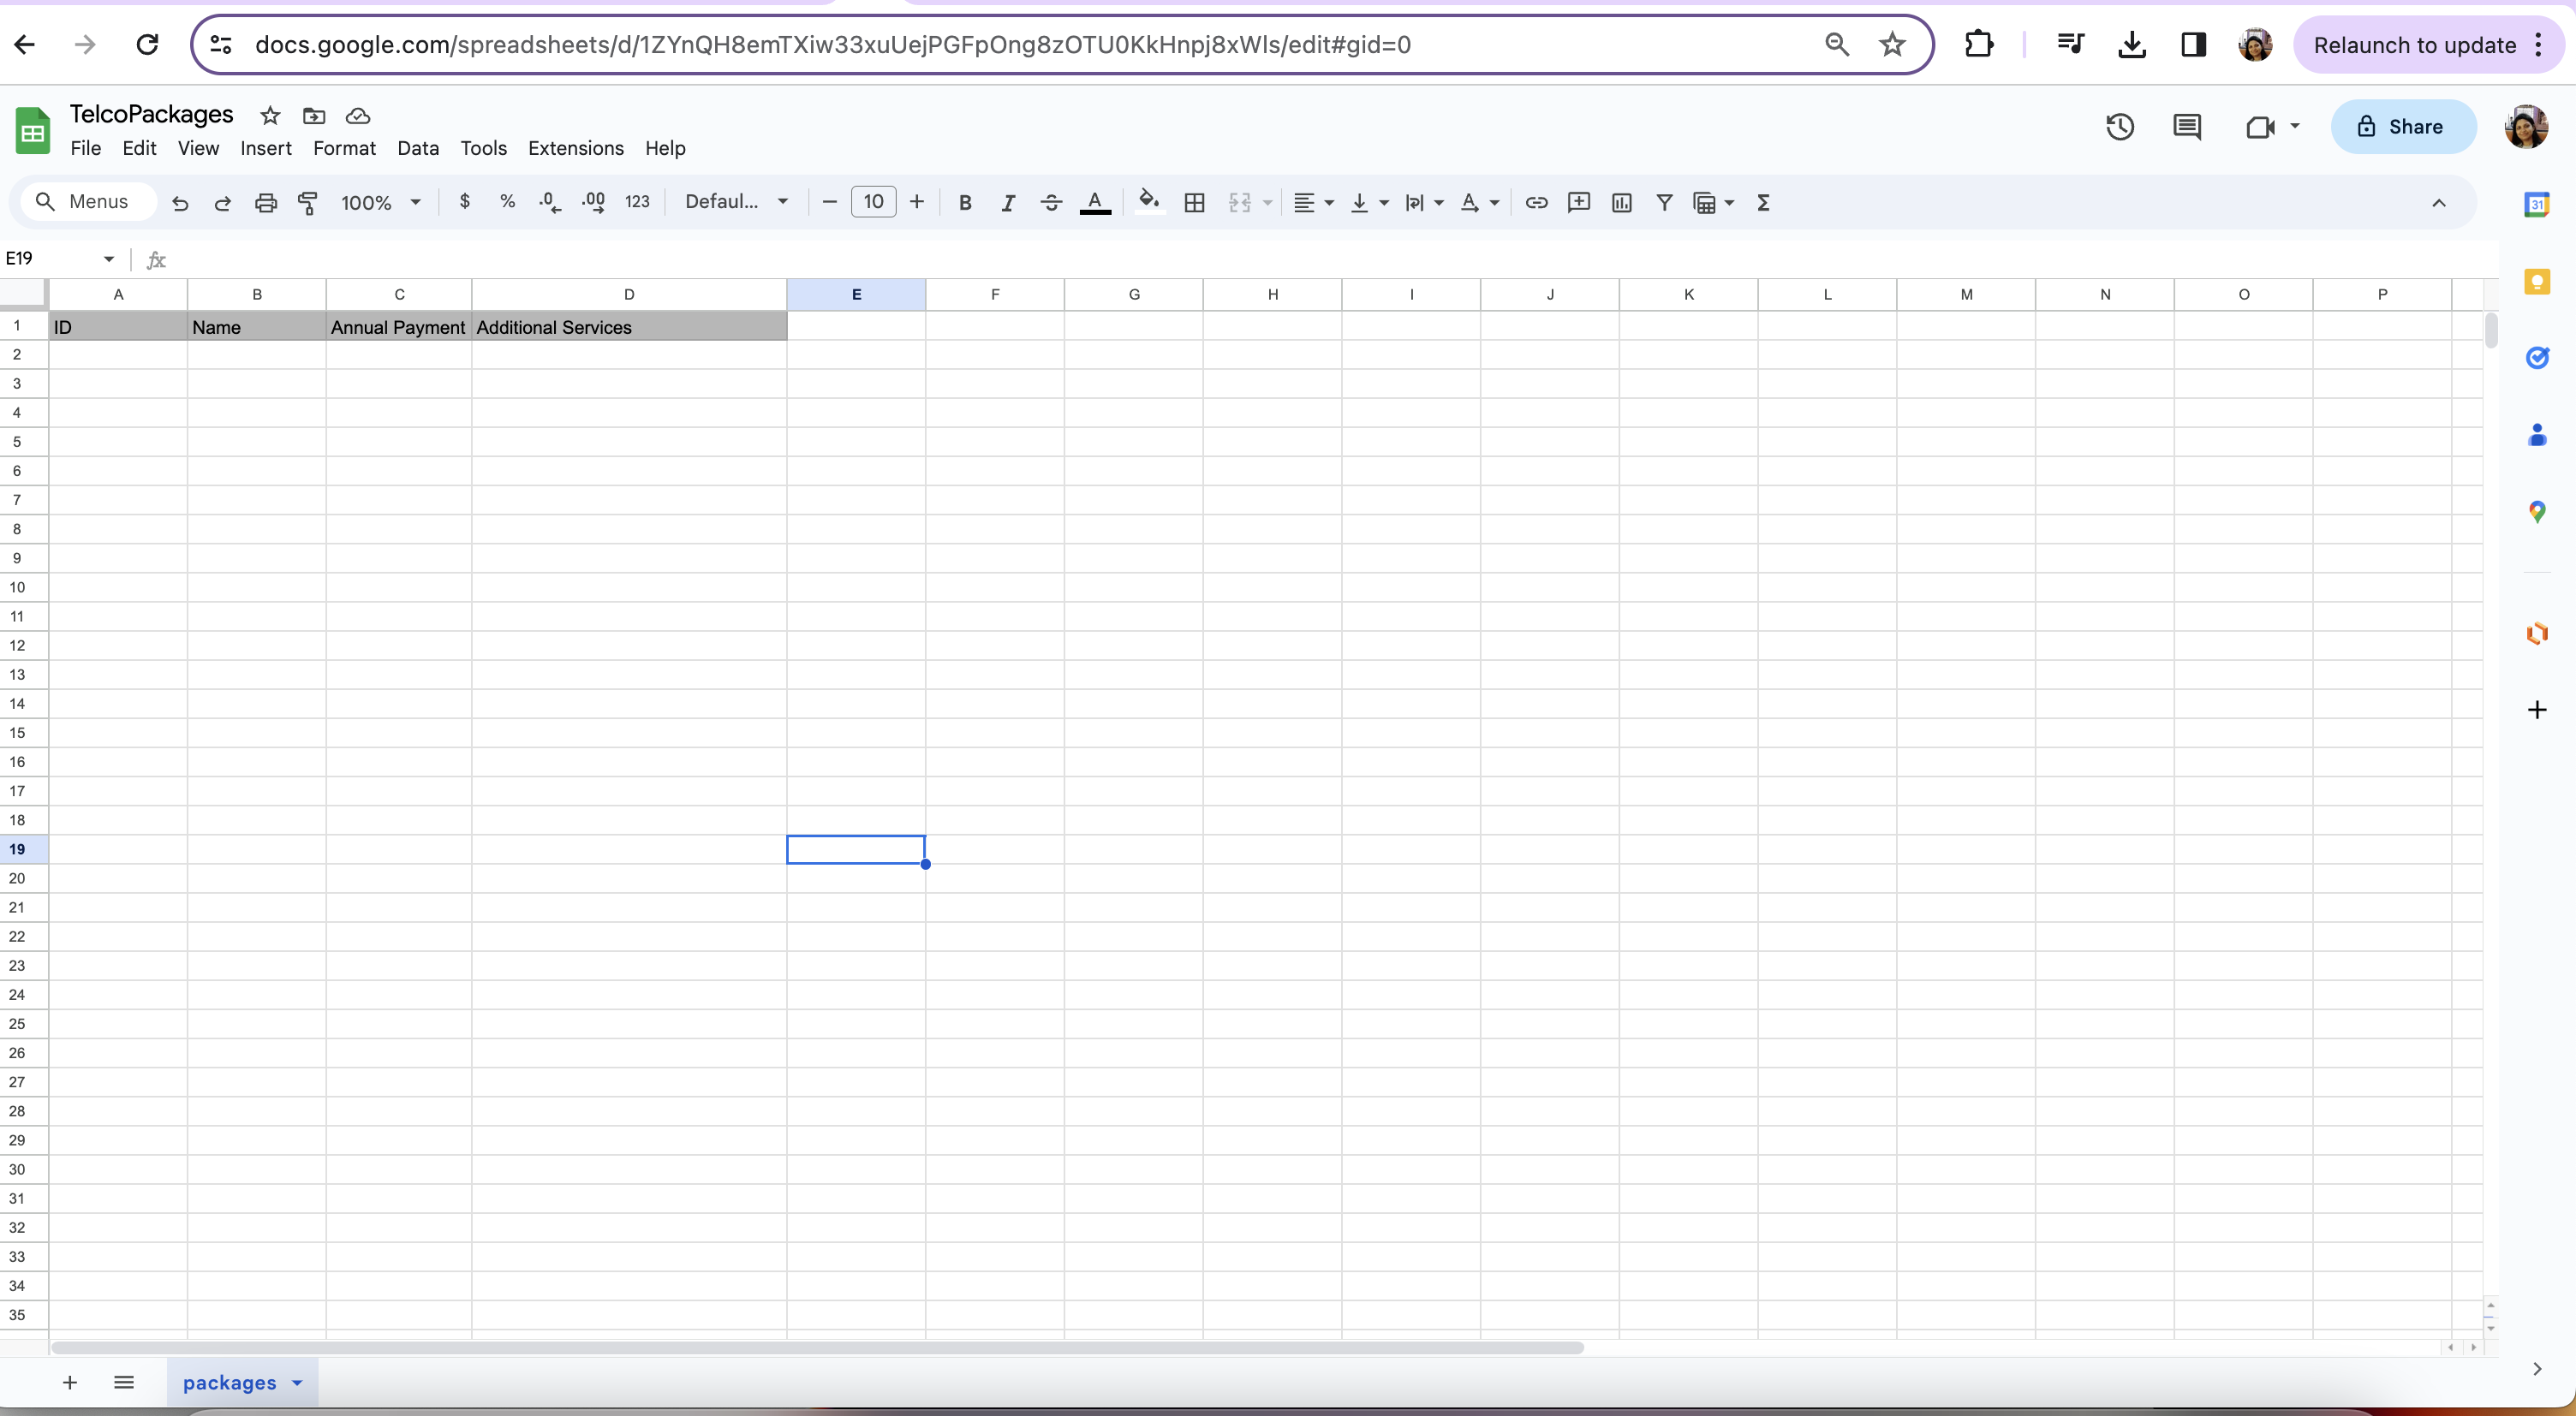The image size is (2576, 1416).
Task: Click the Share button
Action: tap(2402, 127)
